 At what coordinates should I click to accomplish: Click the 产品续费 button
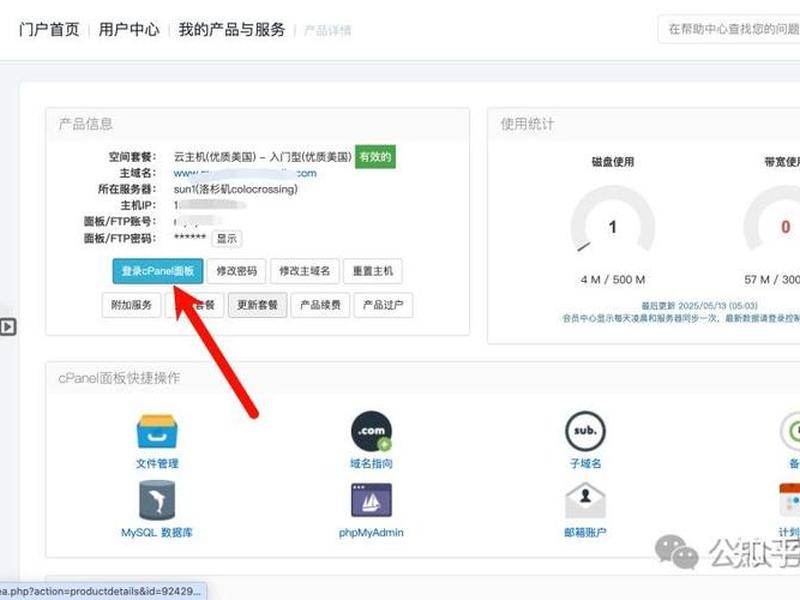pyautogui.click(x=320, y=305)
